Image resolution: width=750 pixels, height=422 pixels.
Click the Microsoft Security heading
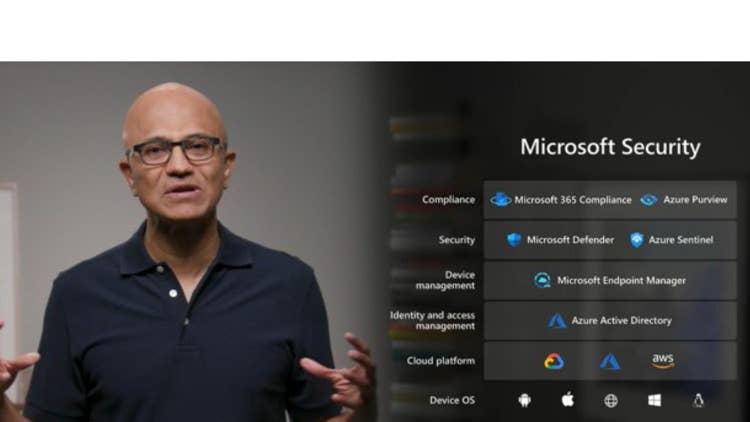610,147
